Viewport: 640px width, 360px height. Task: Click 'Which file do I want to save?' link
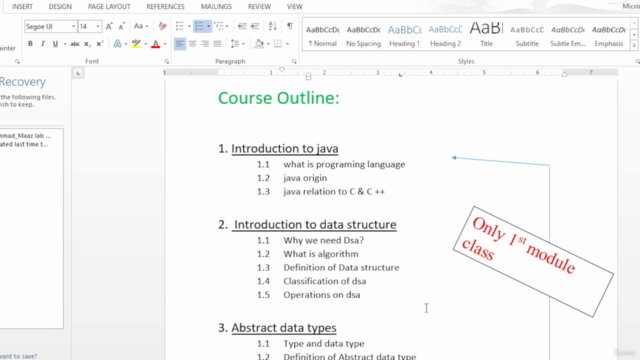pos(18,356)
